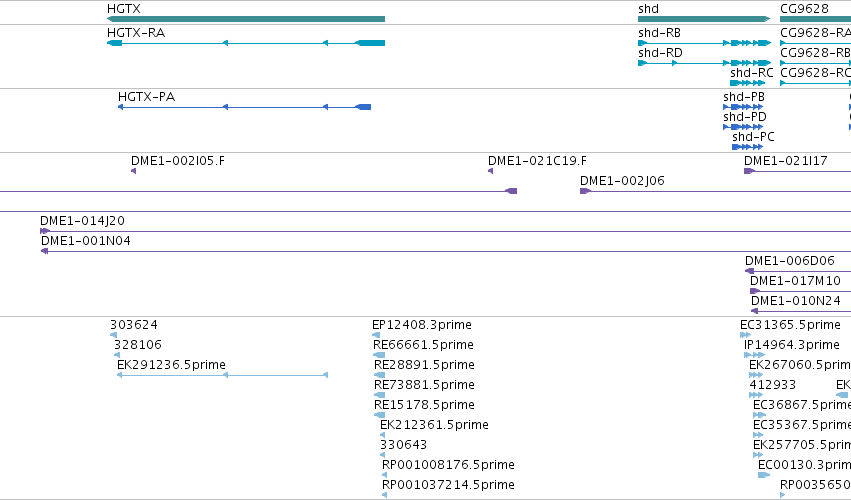Select the shd-RB transcript label

coord(659,33)
